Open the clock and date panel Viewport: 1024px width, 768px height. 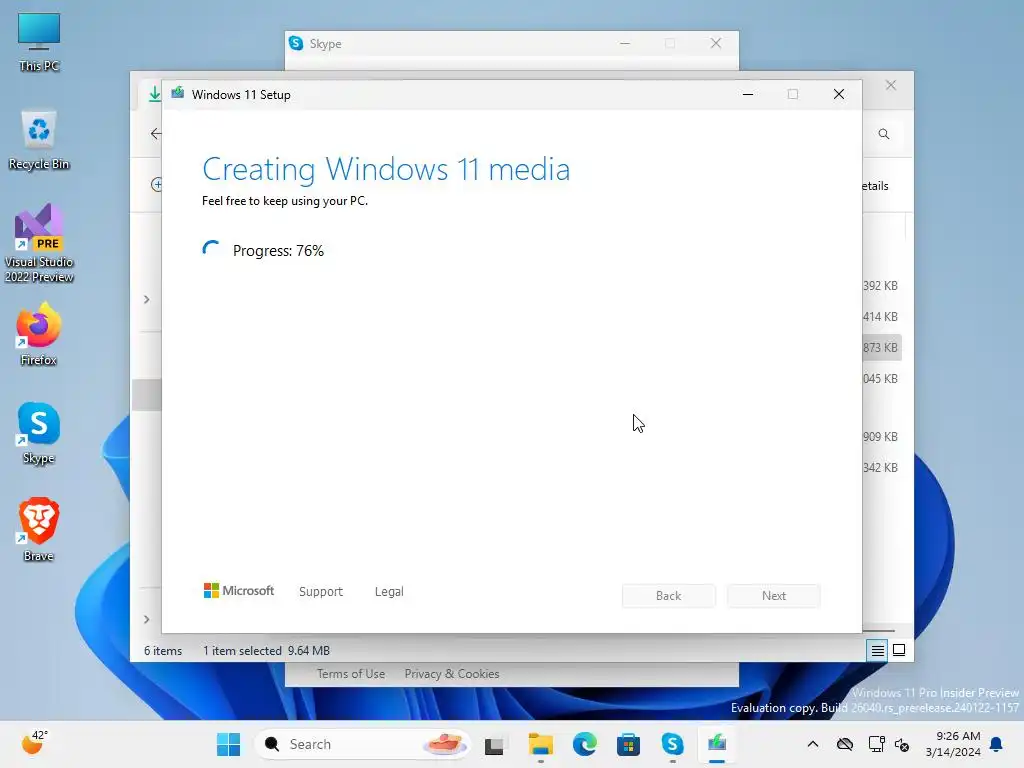(953, 744)
